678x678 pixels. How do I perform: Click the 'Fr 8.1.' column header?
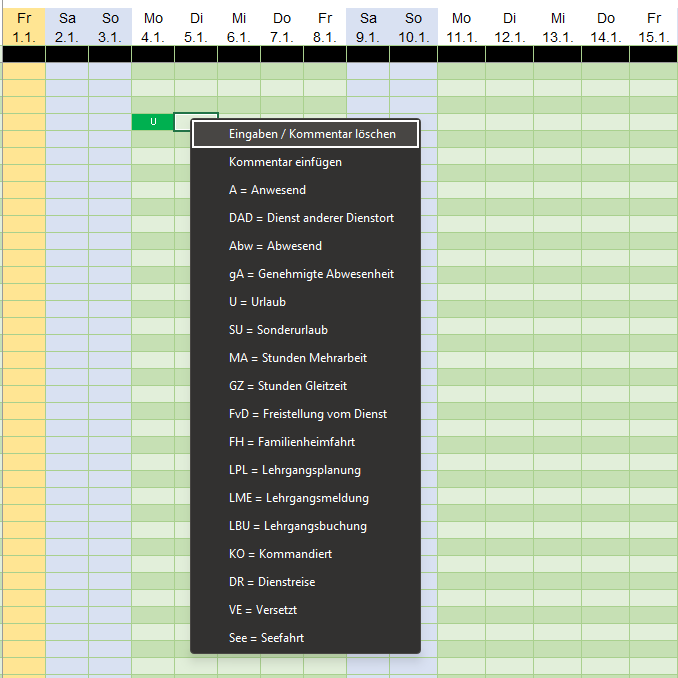point(325,27)
